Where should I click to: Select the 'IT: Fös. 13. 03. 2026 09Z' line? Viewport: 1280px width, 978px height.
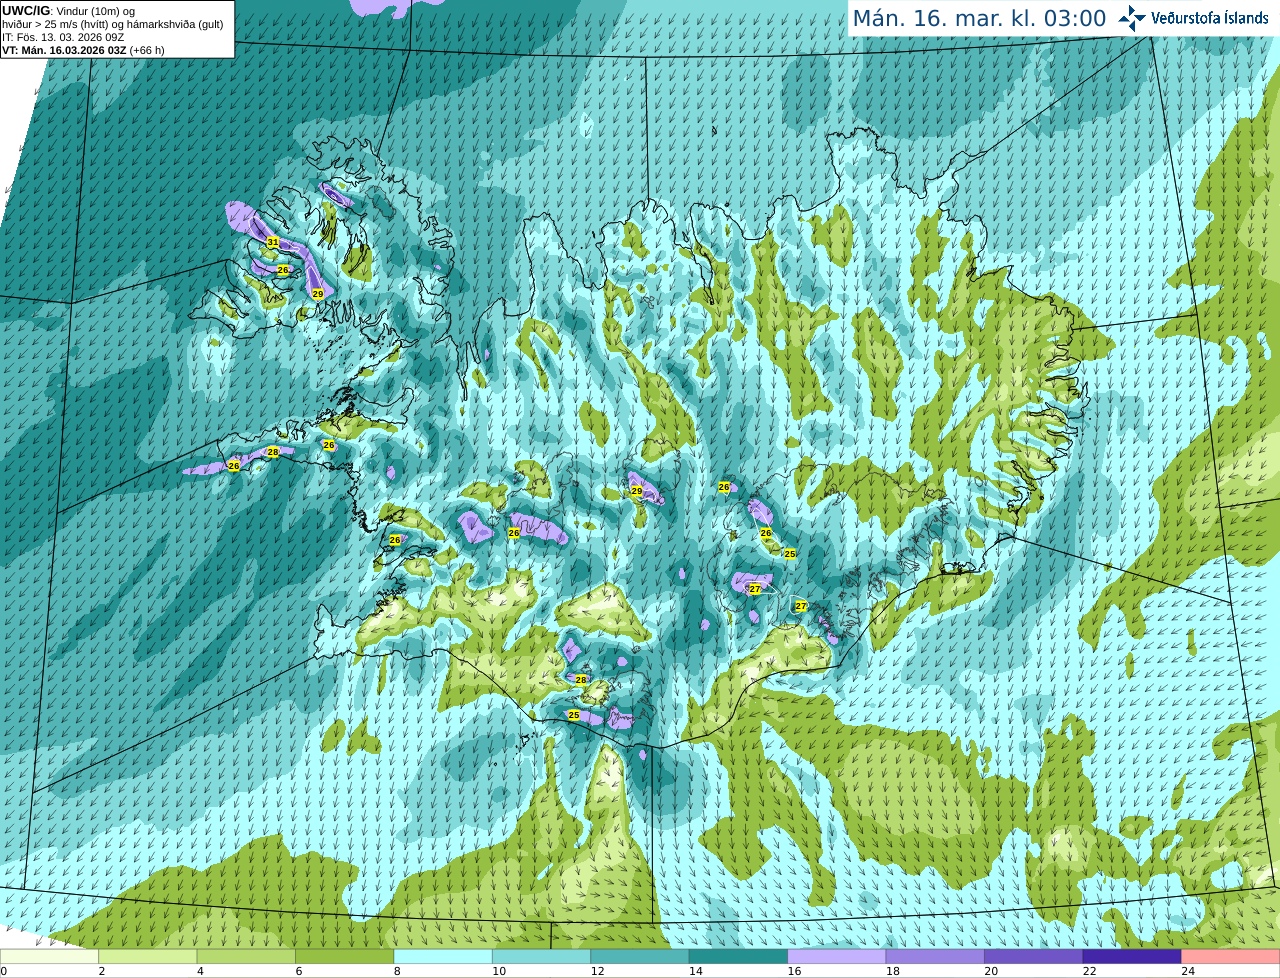point(63,37)
